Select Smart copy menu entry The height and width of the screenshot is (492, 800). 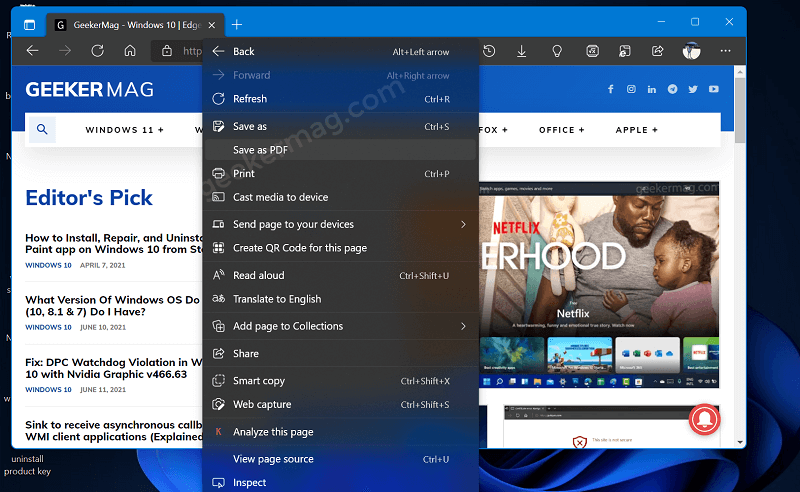[340, 381]
